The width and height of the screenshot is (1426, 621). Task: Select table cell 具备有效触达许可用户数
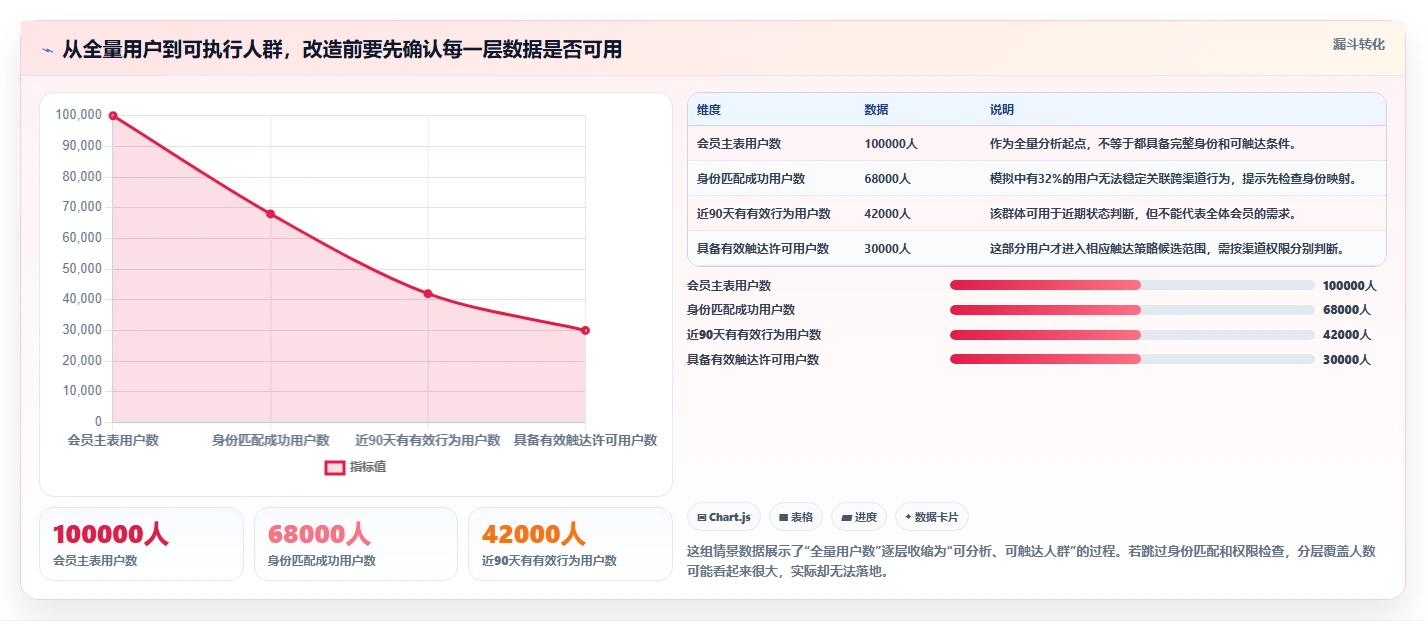tap(763, 249)
